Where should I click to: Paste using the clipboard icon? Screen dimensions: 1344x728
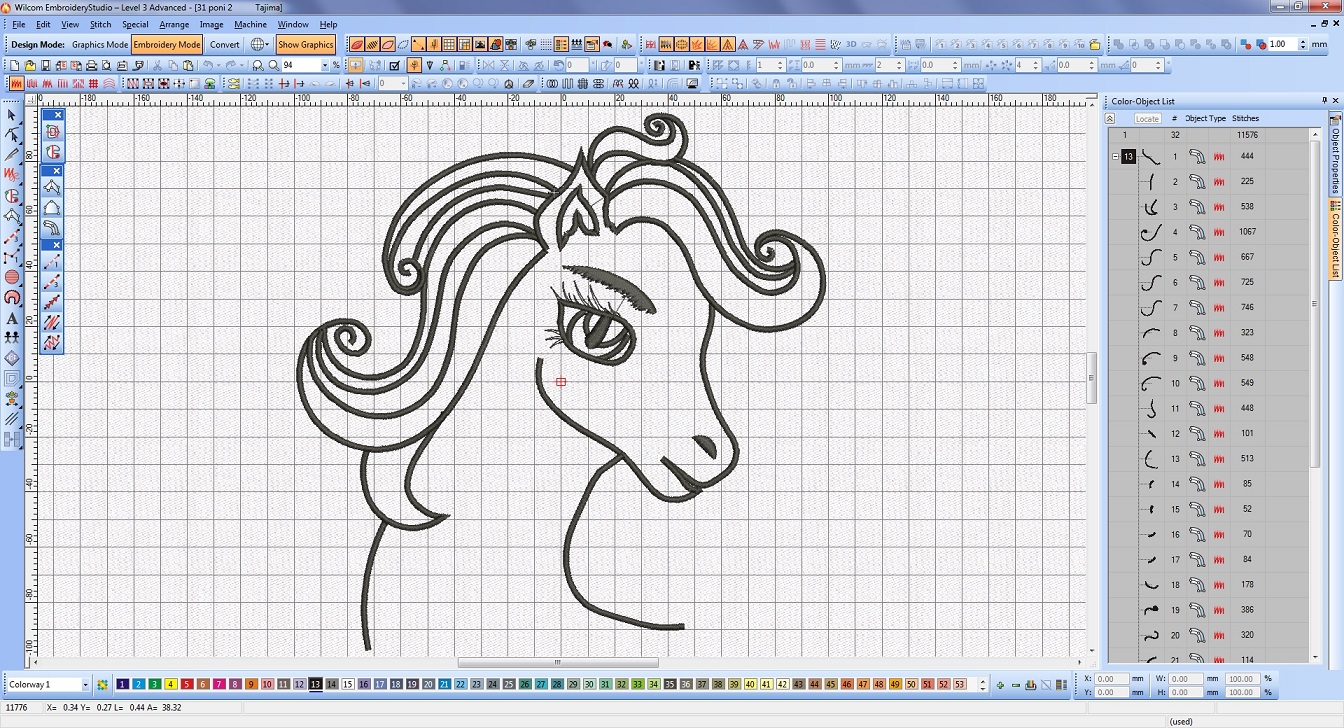(189, 65)
